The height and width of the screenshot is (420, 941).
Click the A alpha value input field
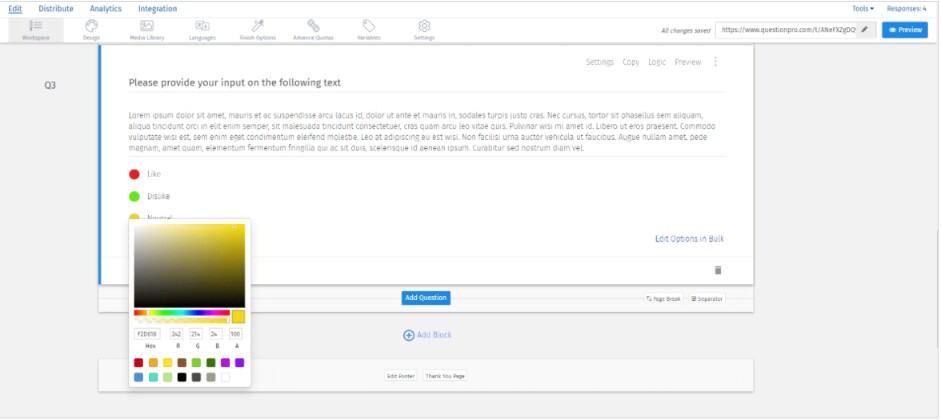(236, 334)
